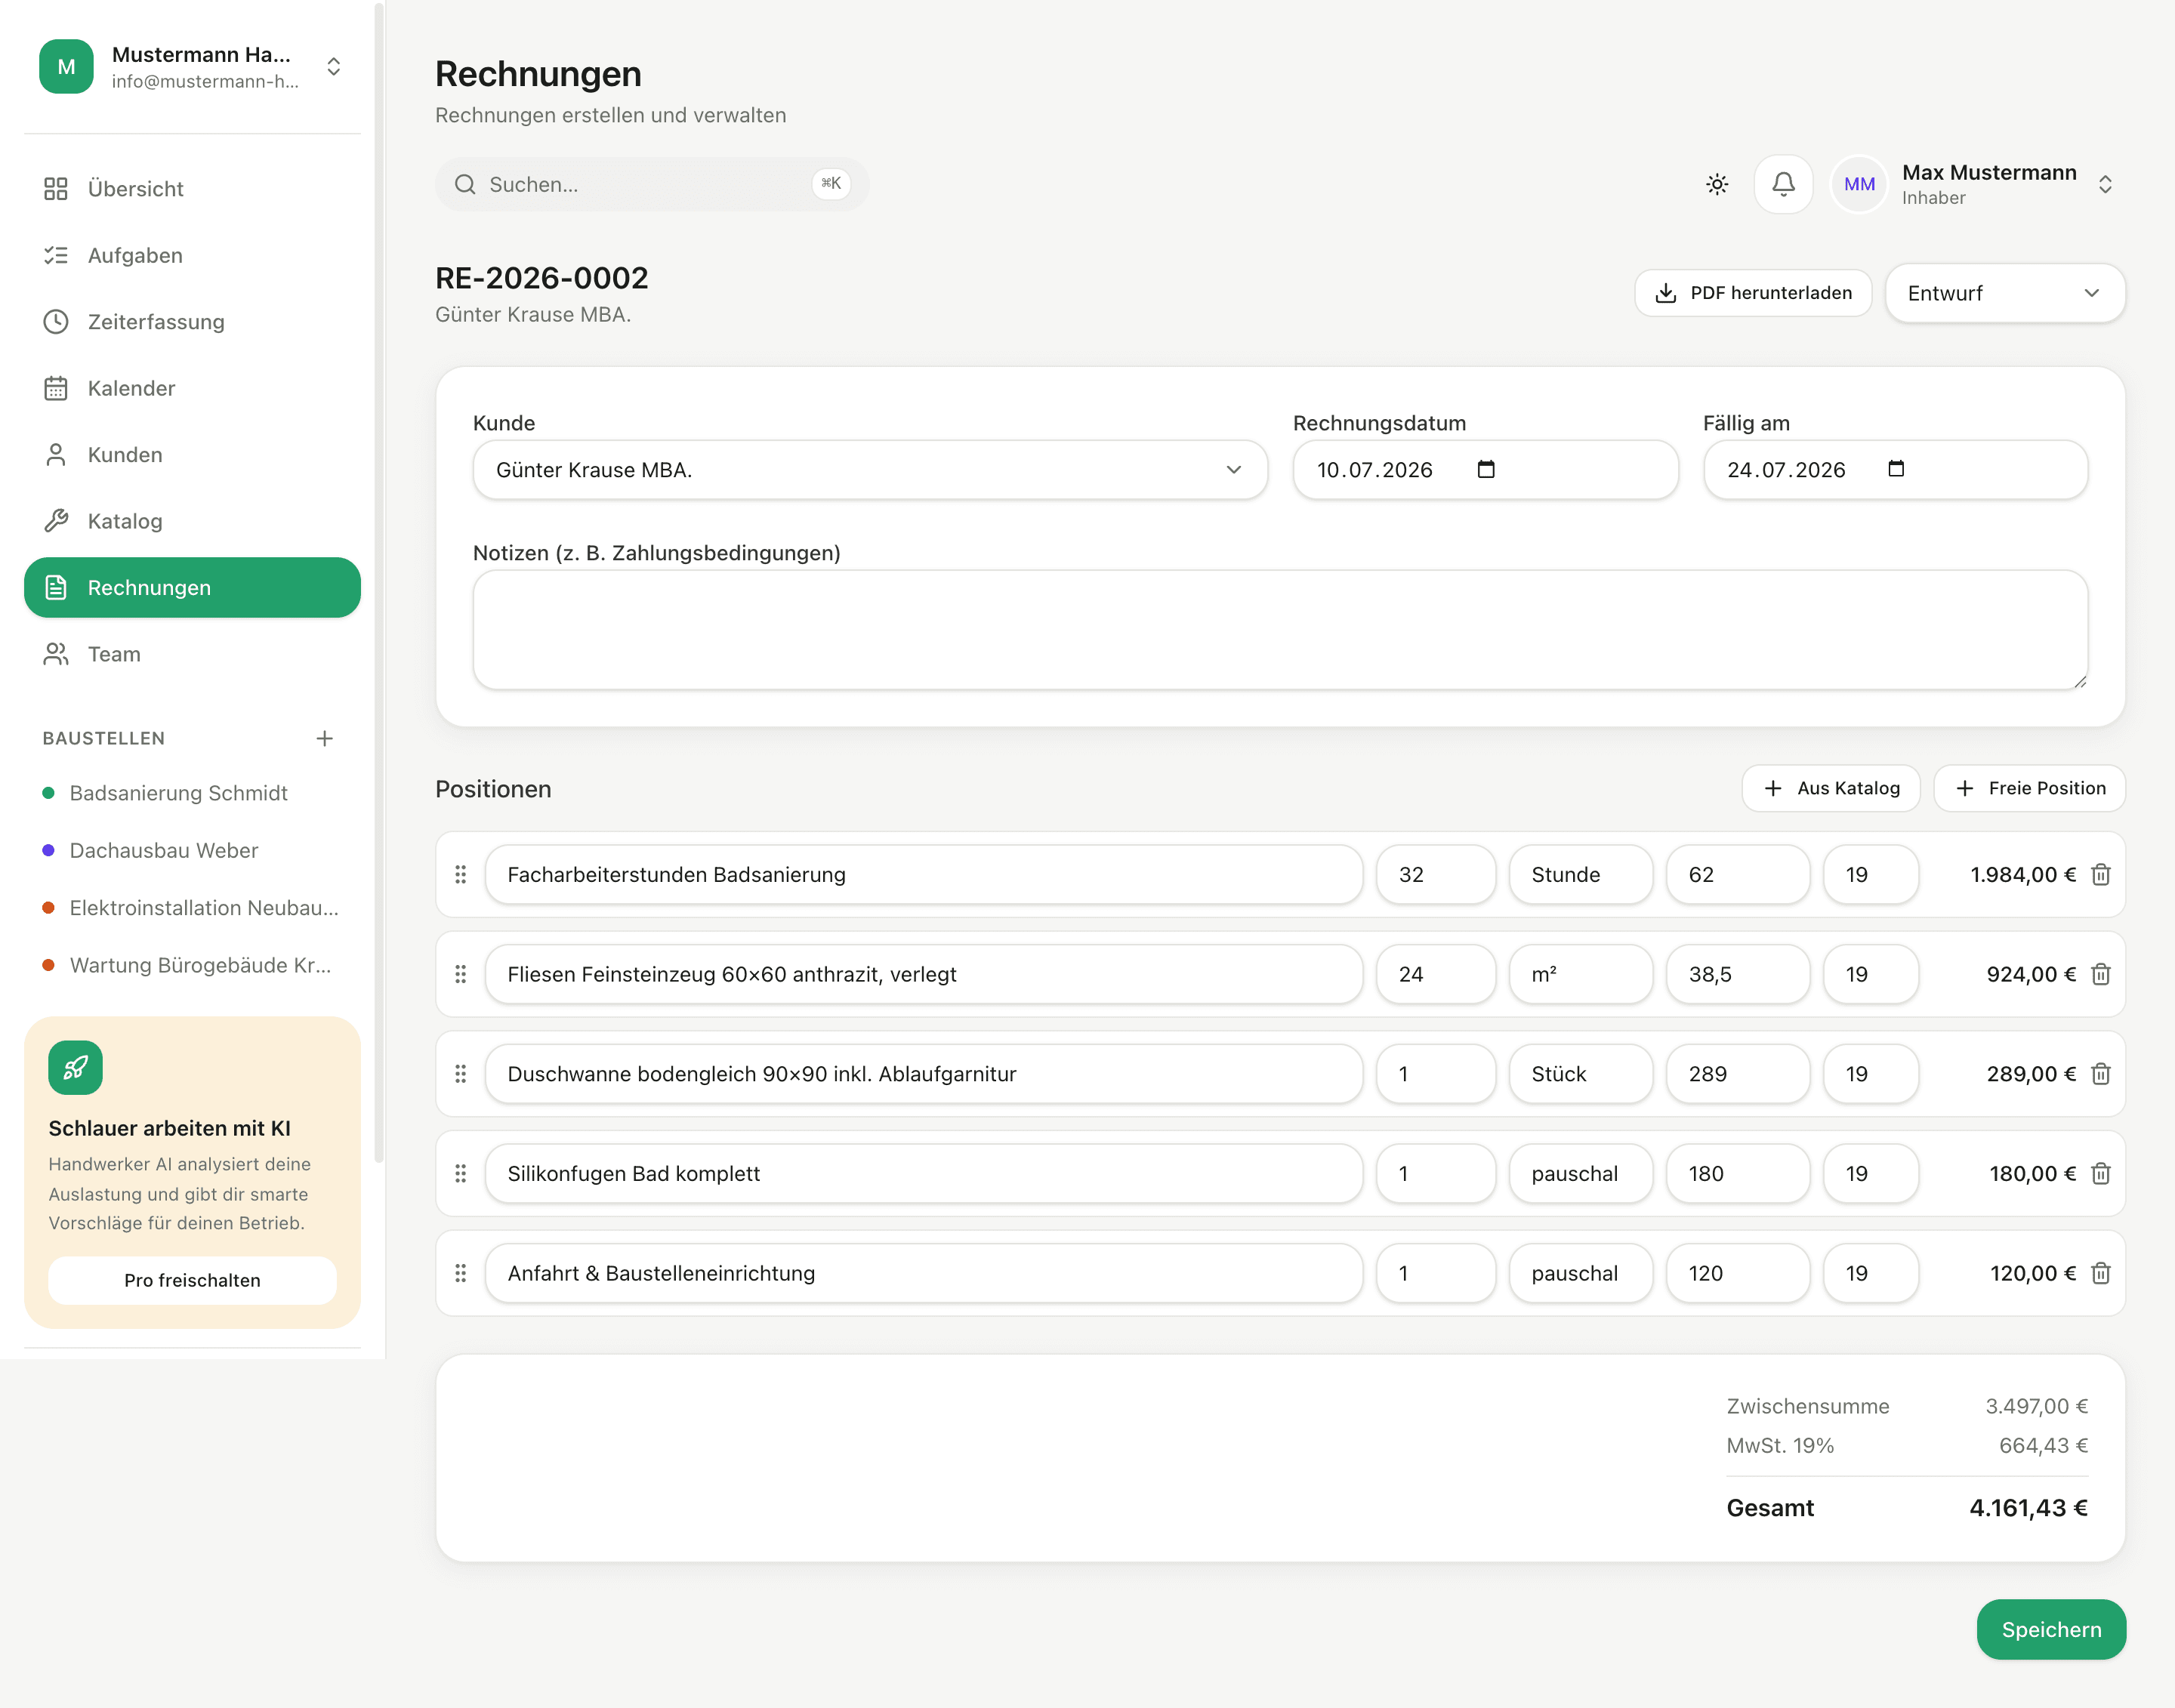Click the green M company logo
The image size is (2175, 1708).
[66, 66]
